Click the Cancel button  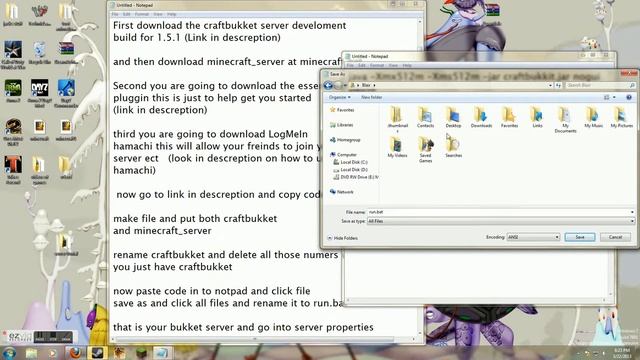coord(615,237)
